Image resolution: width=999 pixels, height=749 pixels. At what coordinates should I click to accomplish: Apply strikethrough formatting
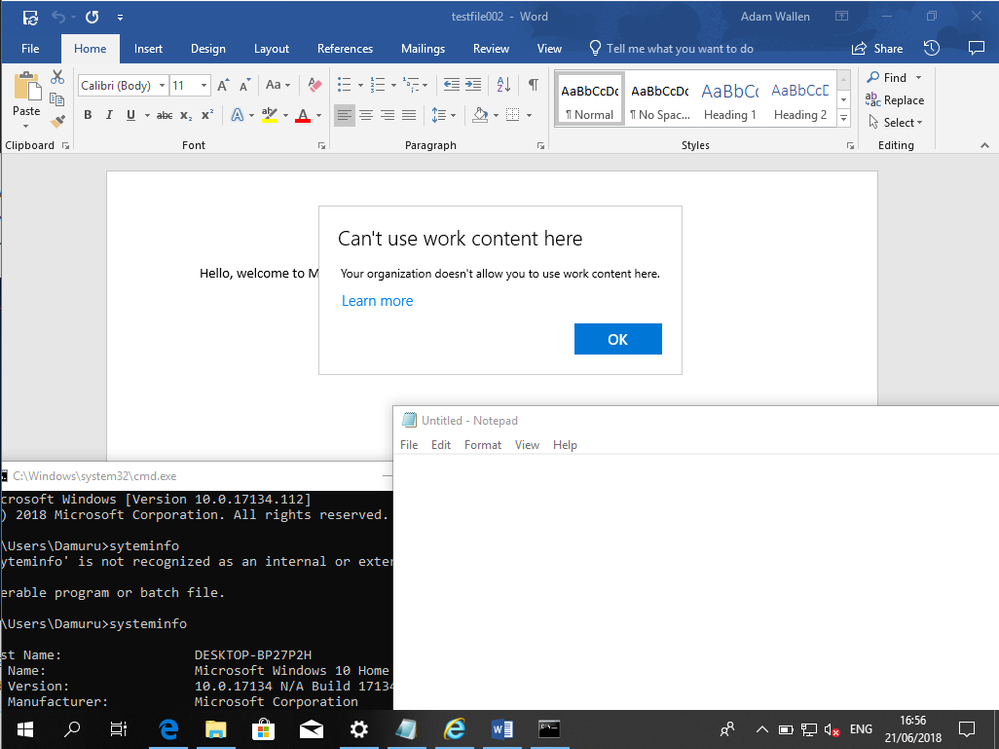click(164, 115)
